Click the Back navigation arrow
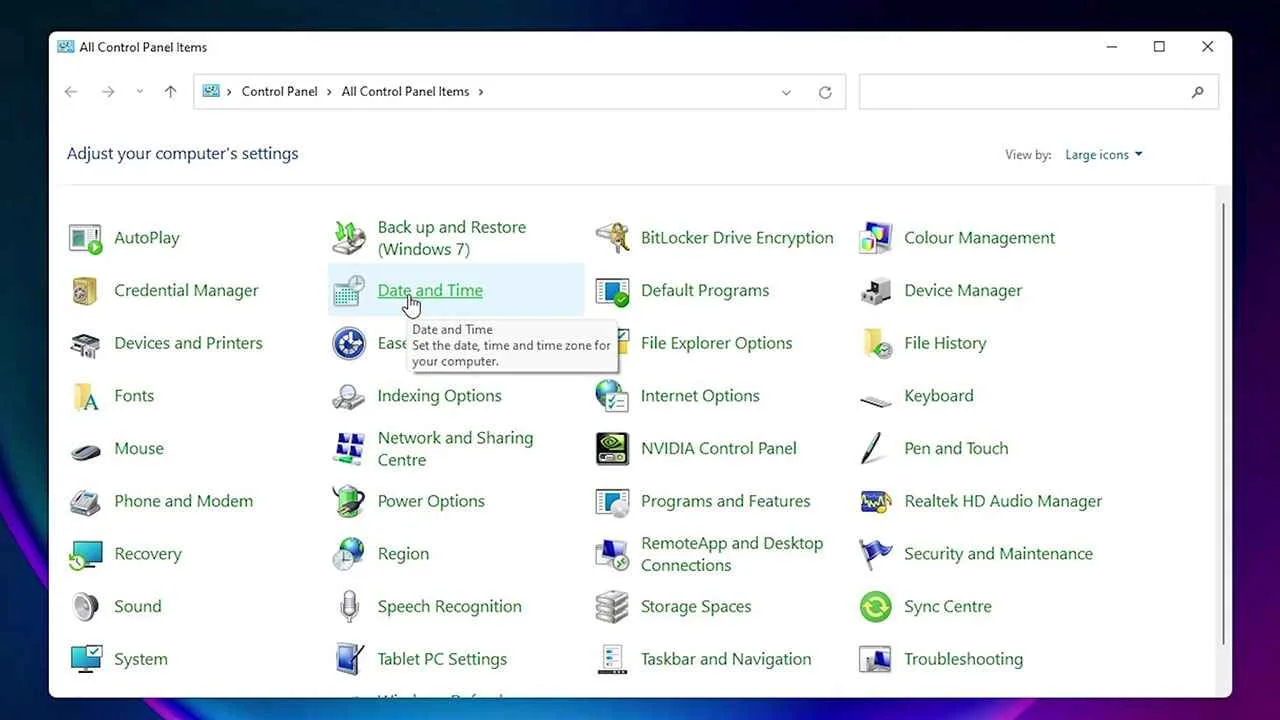 [71, 92]
